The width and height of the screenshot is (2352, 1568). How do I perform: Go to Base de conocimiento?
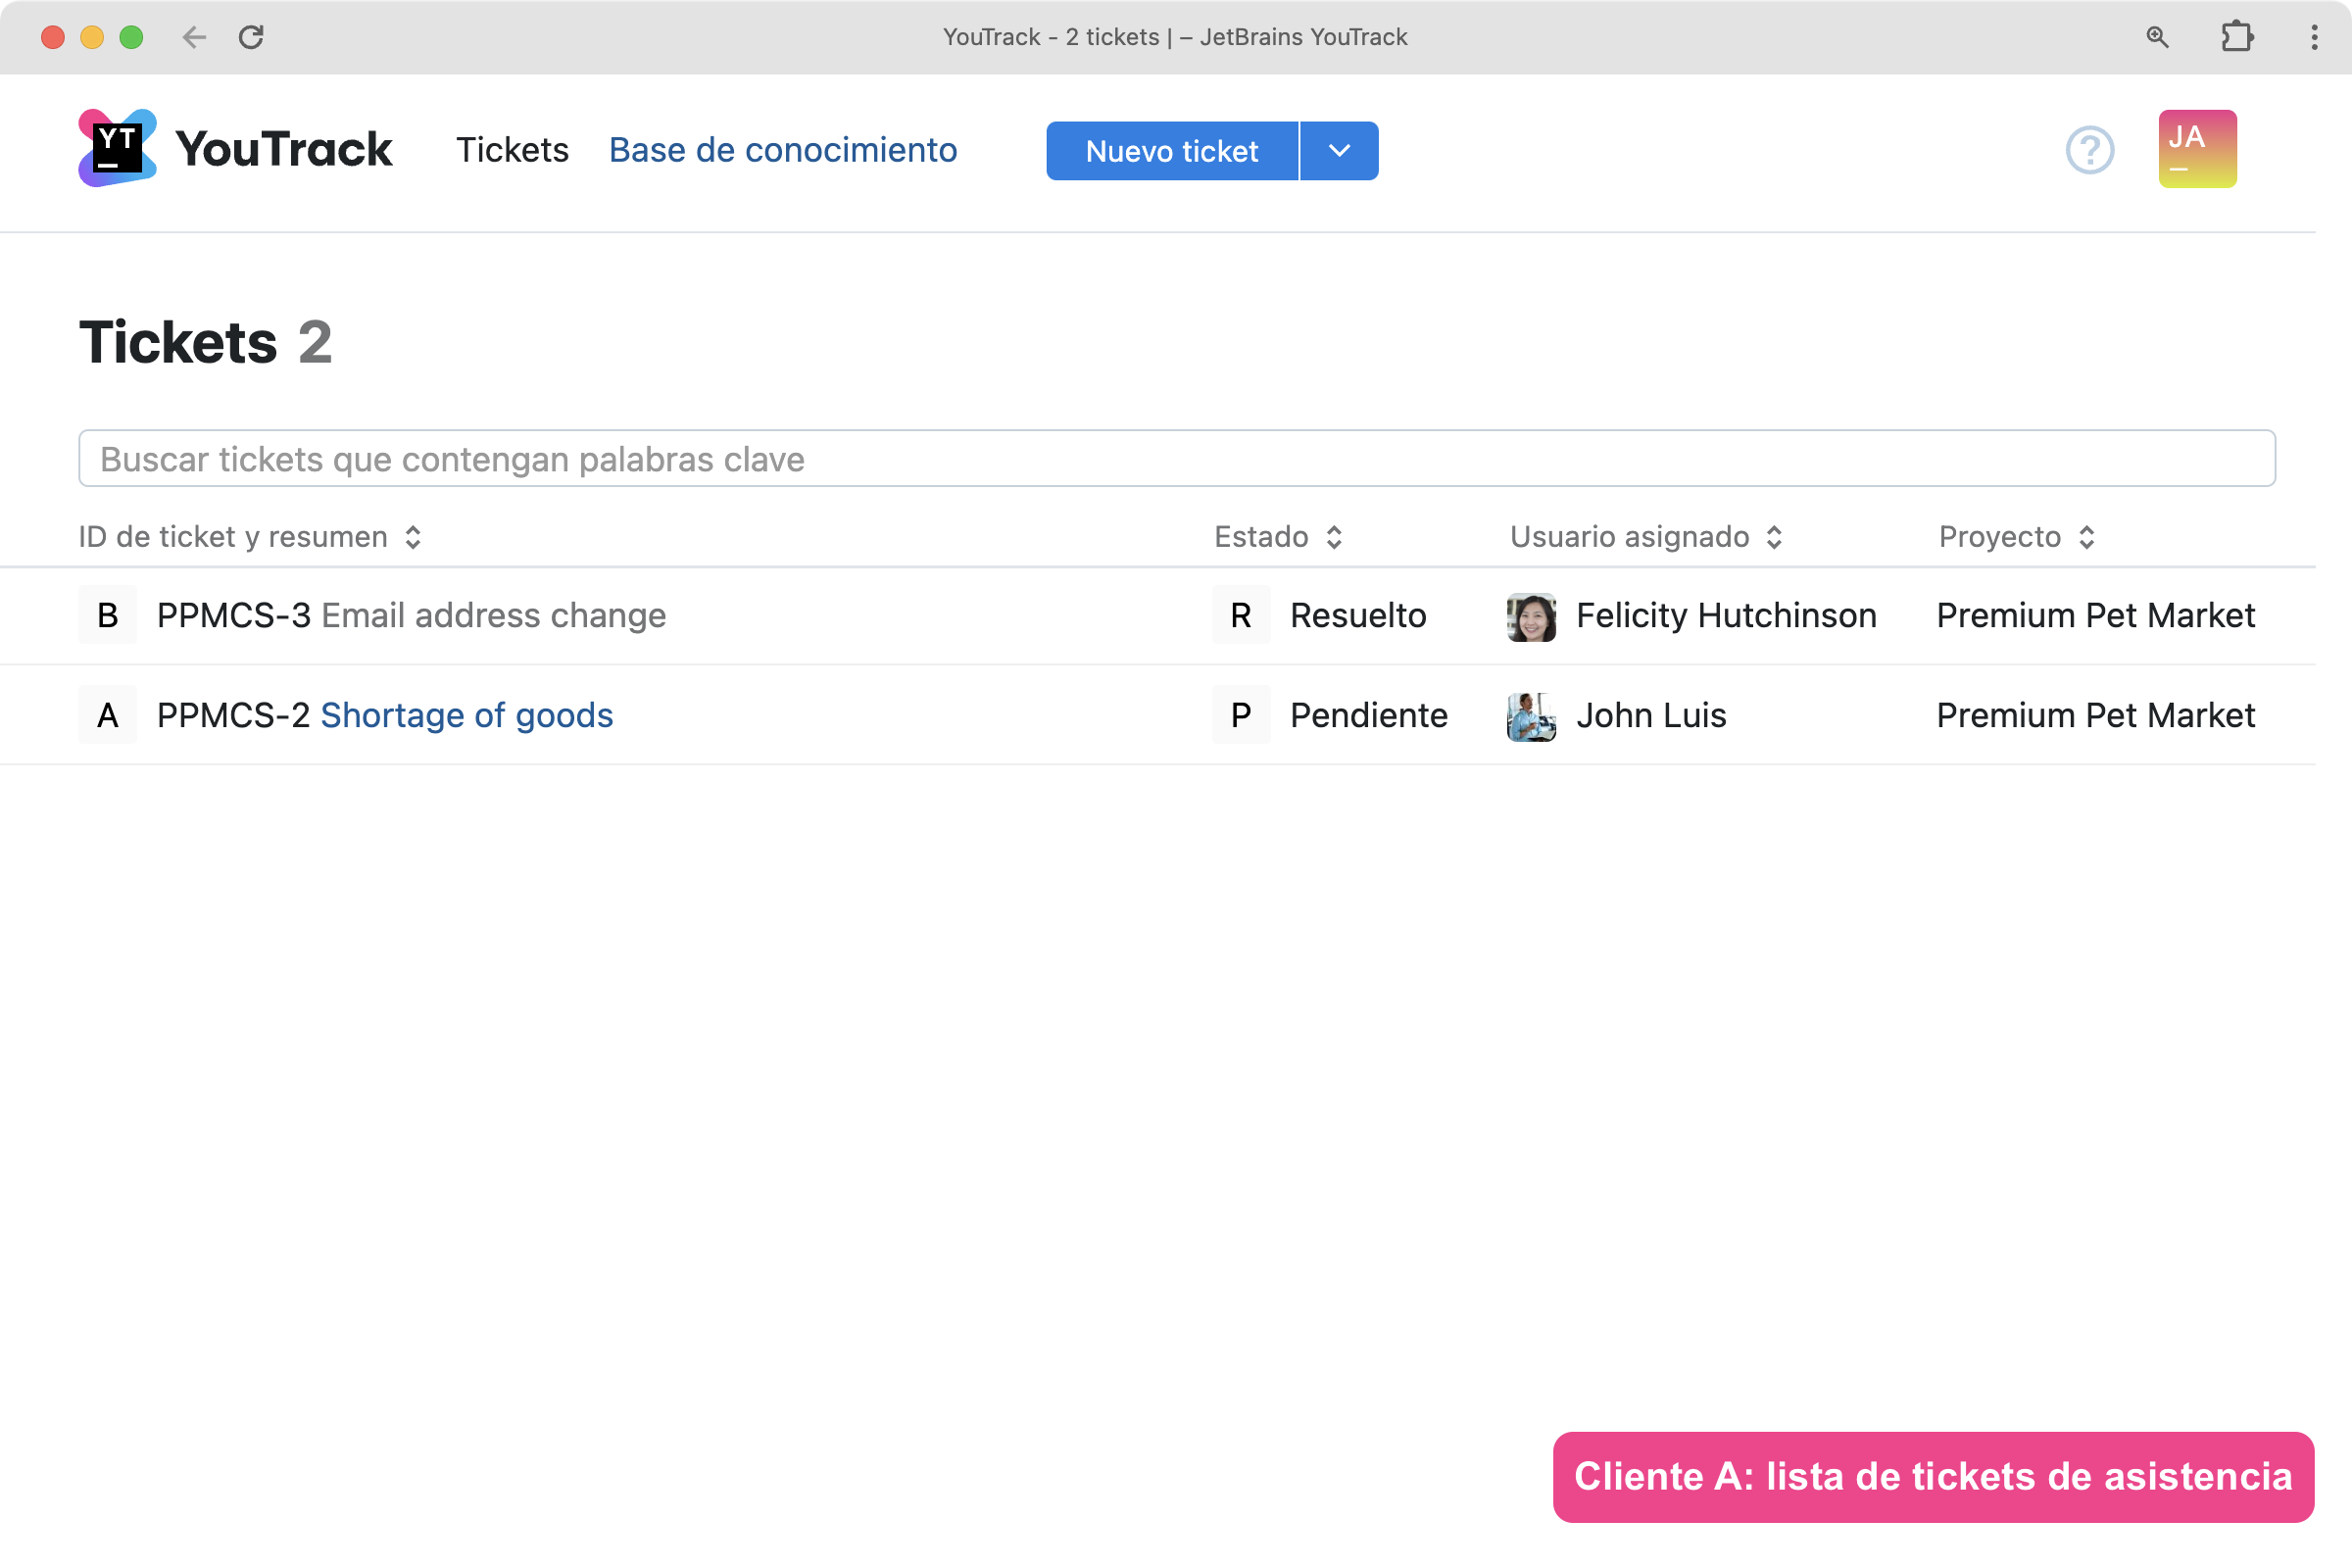782,150
